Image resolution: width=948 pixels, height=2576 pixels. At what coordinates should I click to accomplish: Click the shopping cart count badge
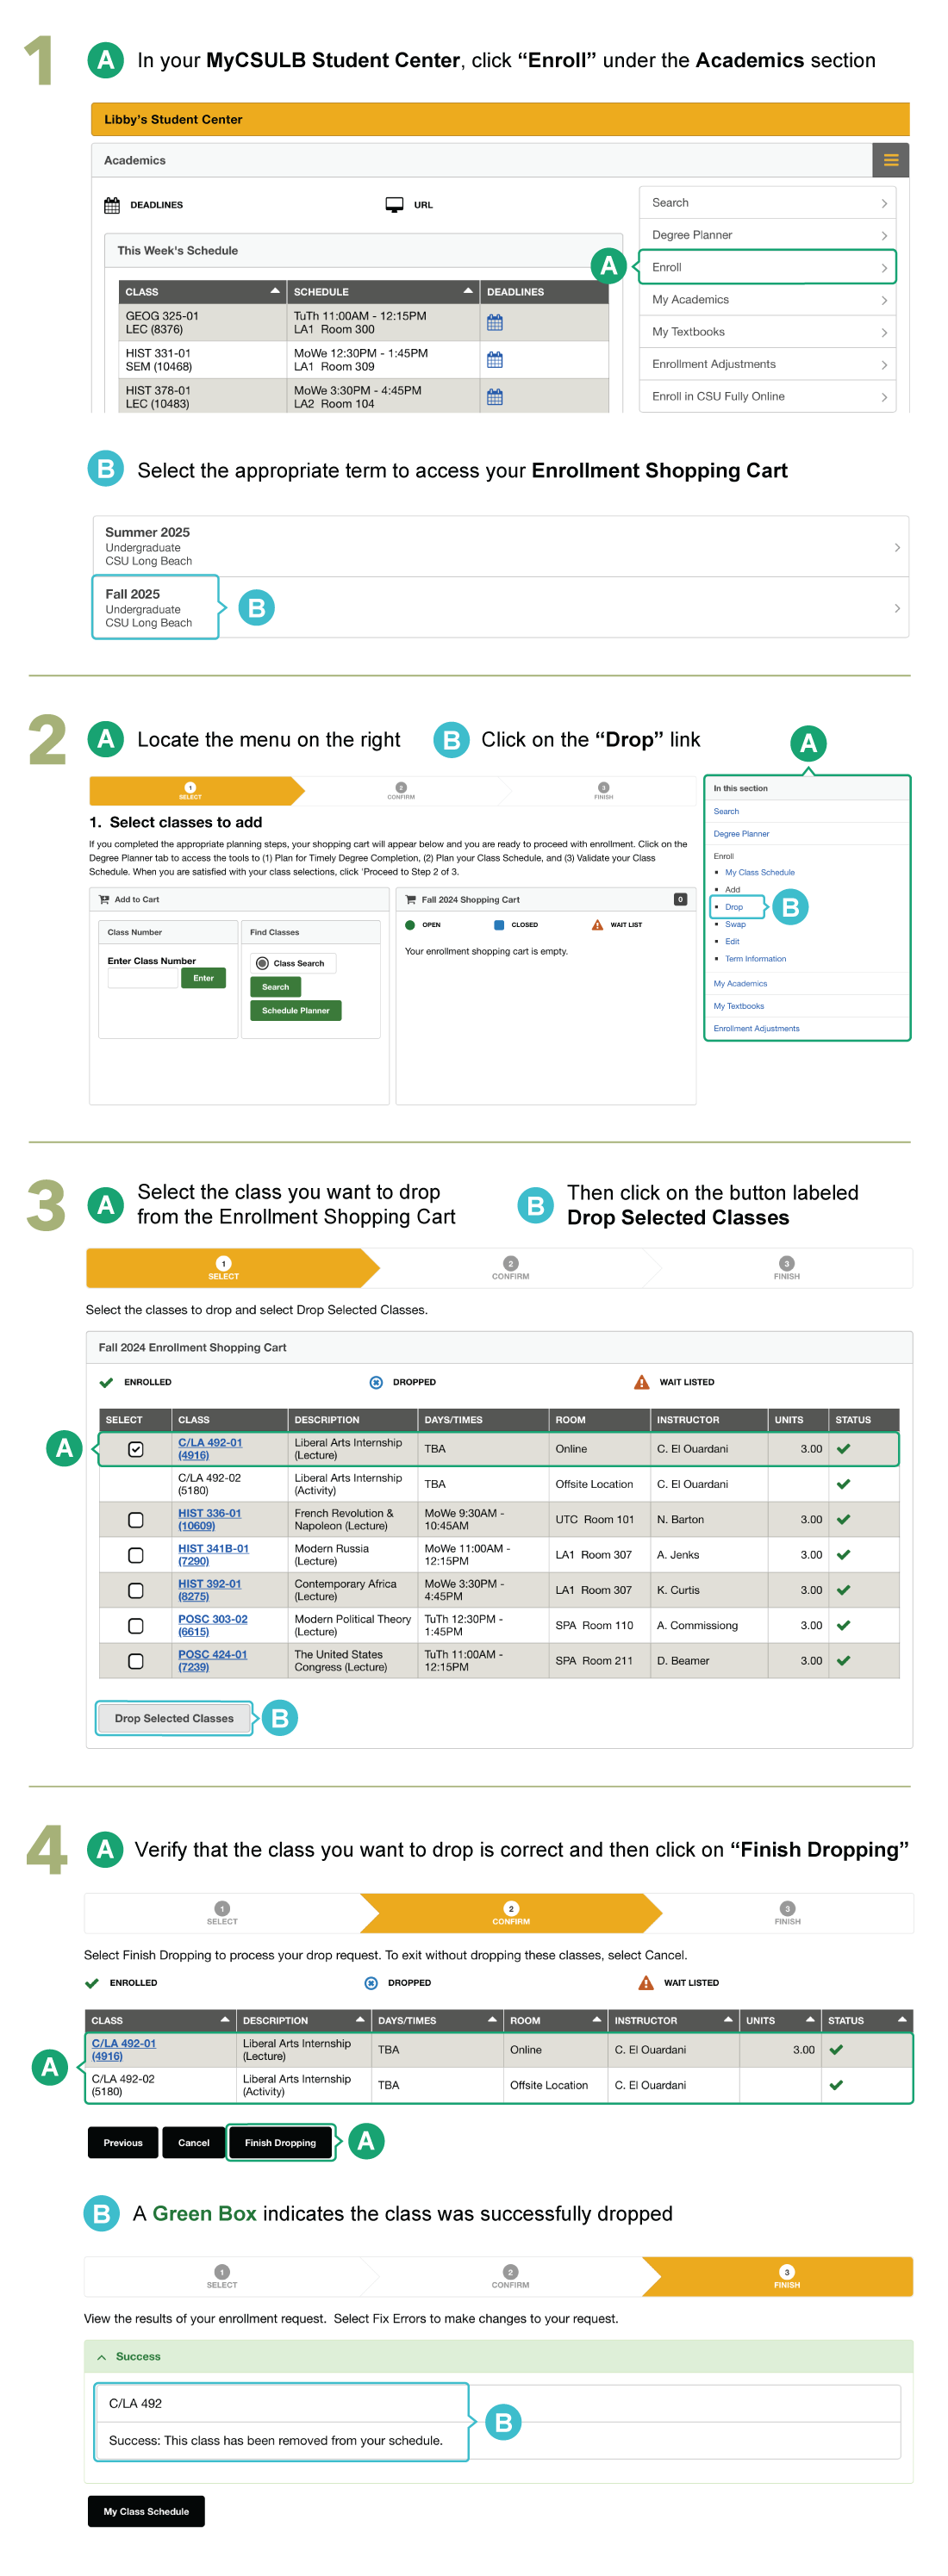click(x=680, y=899)
